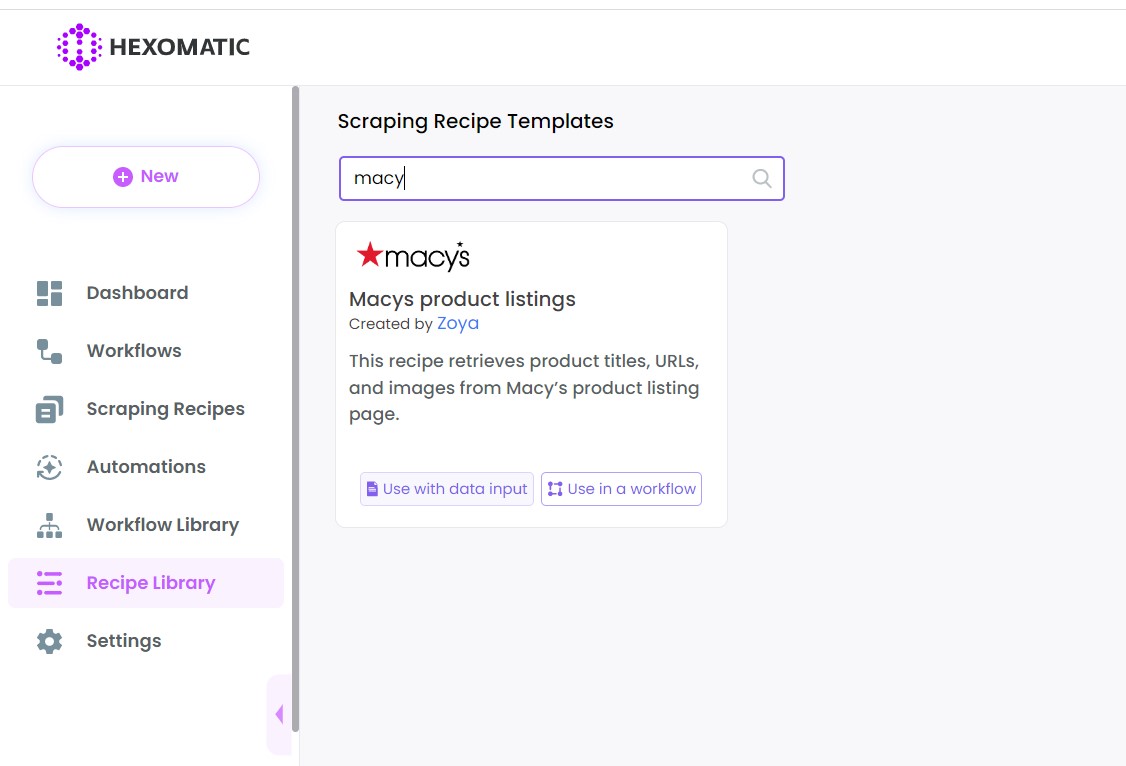
Task: Collapse the sidebar with the chevron arrow
Action: pos(279,714)
